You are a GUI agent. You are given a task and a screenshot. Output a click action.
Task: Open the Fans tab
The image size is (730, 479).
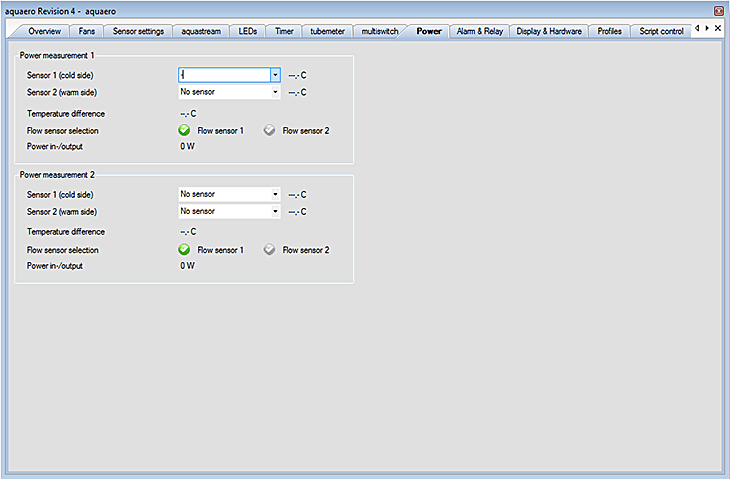[x=88, y=31]
